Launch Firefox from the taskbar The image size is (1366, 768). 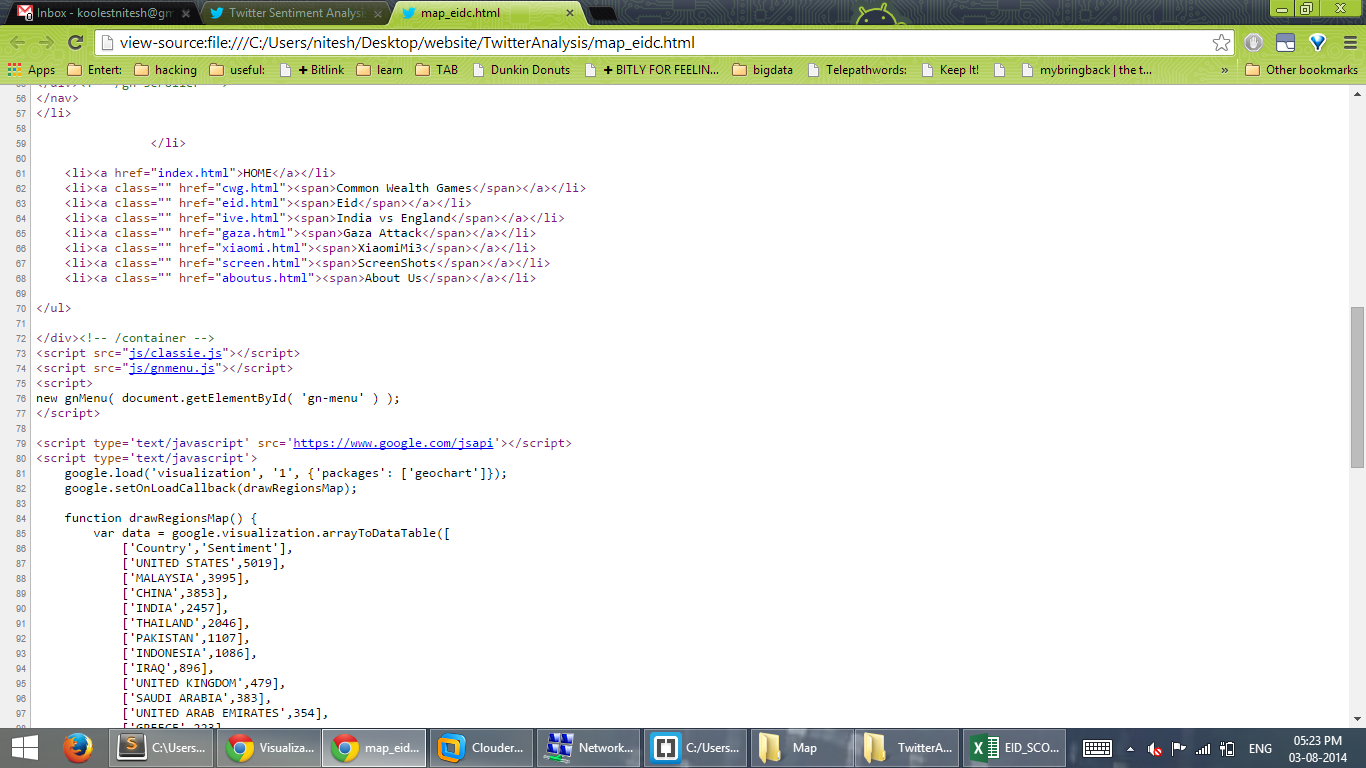click(78, 748)
